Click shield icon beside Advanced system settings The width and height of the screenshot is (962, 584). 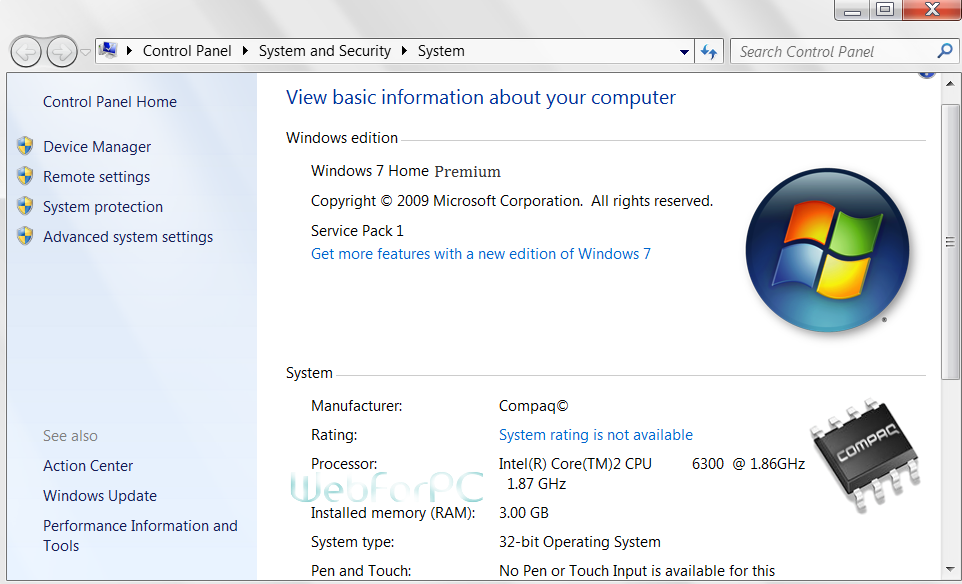point(25,236)
